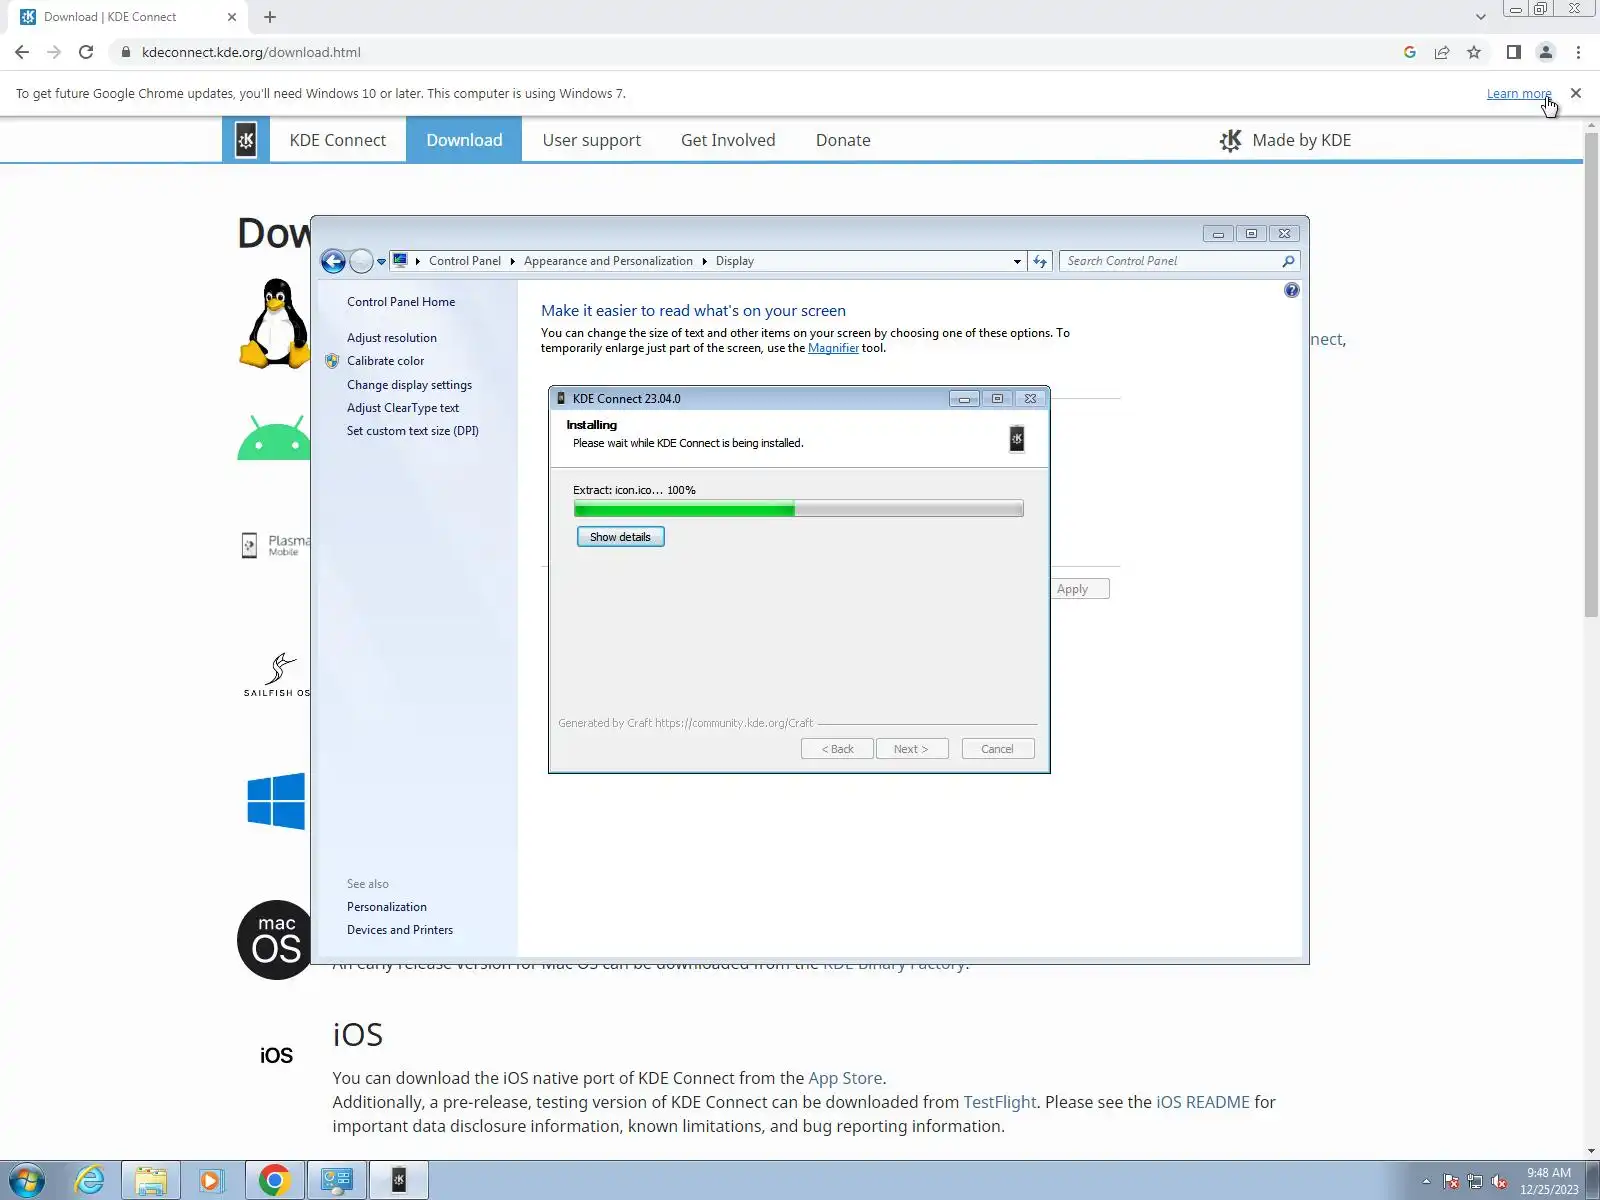Click the Linux Tux penguin icon
1600x1200 pixels.
[x=276, y=323]
